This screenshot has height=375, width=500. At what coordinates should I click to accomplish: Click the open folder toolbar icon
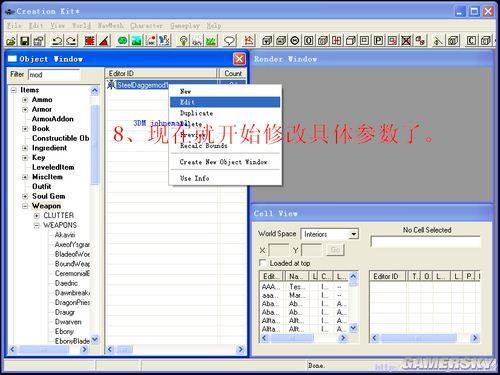[11, 41]
